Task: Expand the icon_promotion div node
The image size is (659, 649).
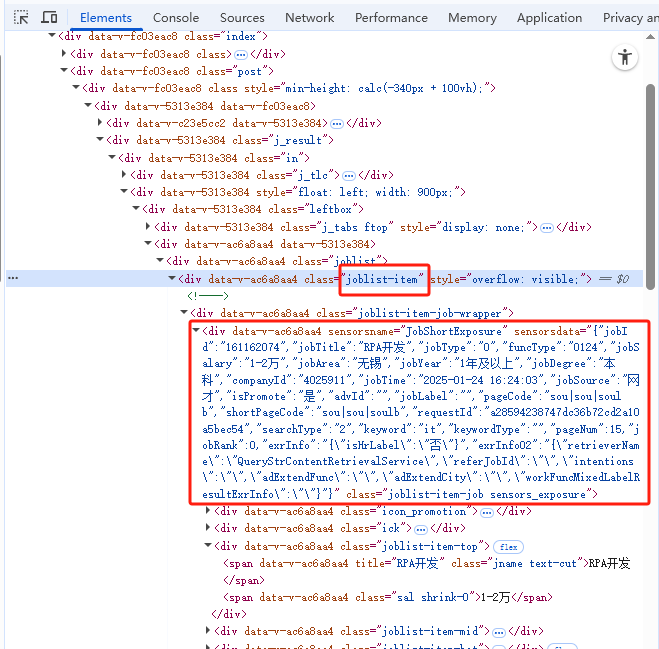Action: pyautogui.click(x=208, y=510)
